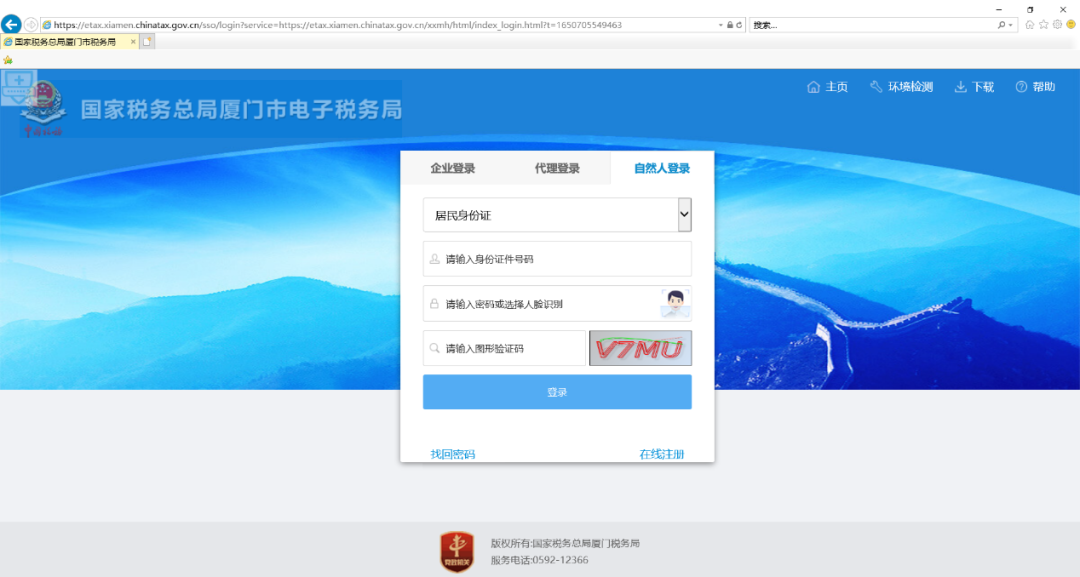Viewport: 1080px width, 577px height.
Task: Minimize the browser window
Action: click(x=999, y=10)
